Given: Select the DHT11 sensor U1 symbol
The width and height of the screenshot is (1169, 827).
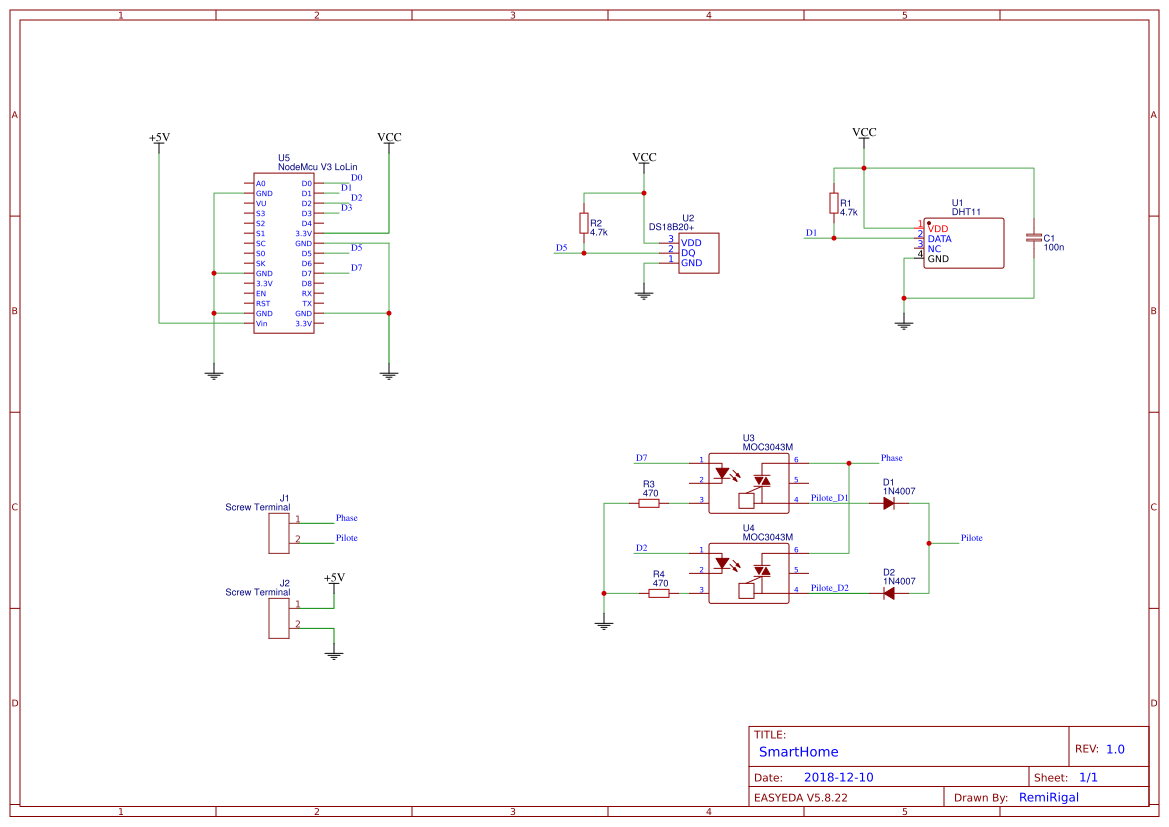Looking at the screenshot, I should pyautogui.click(x=963, y=243).
